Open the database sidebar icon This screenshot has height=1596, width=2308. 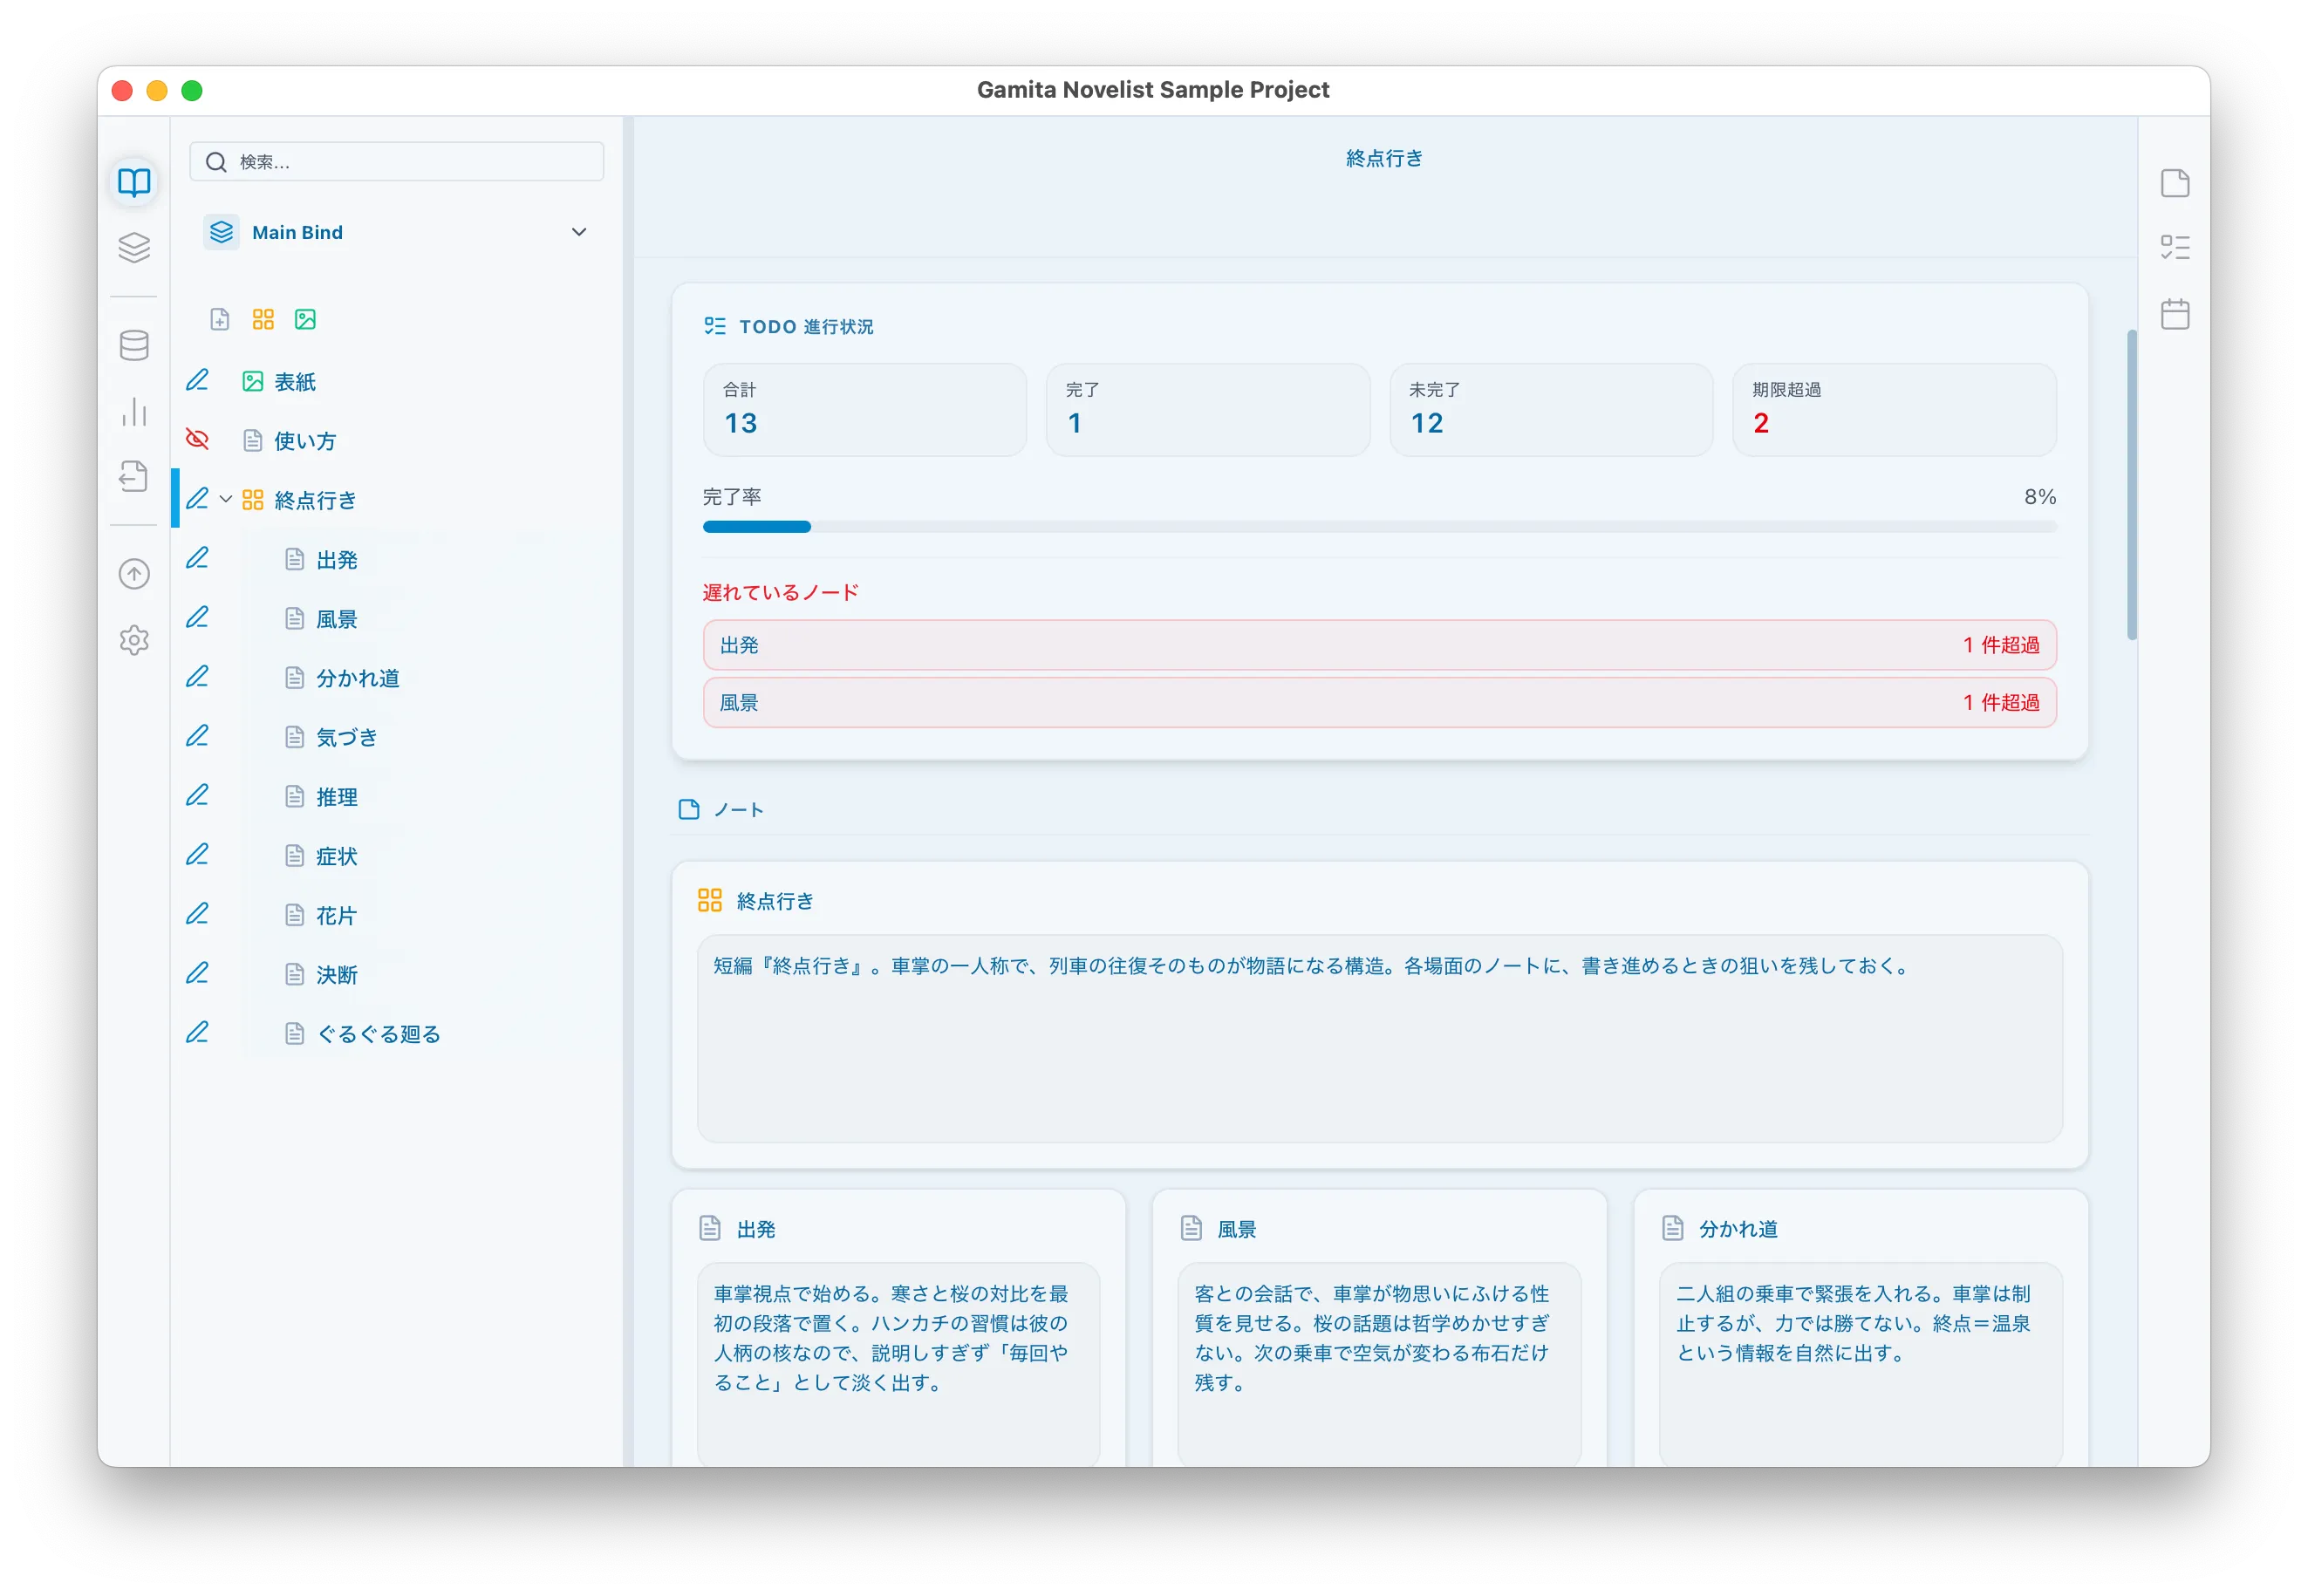pyautogui.click(x=134, y=345)
